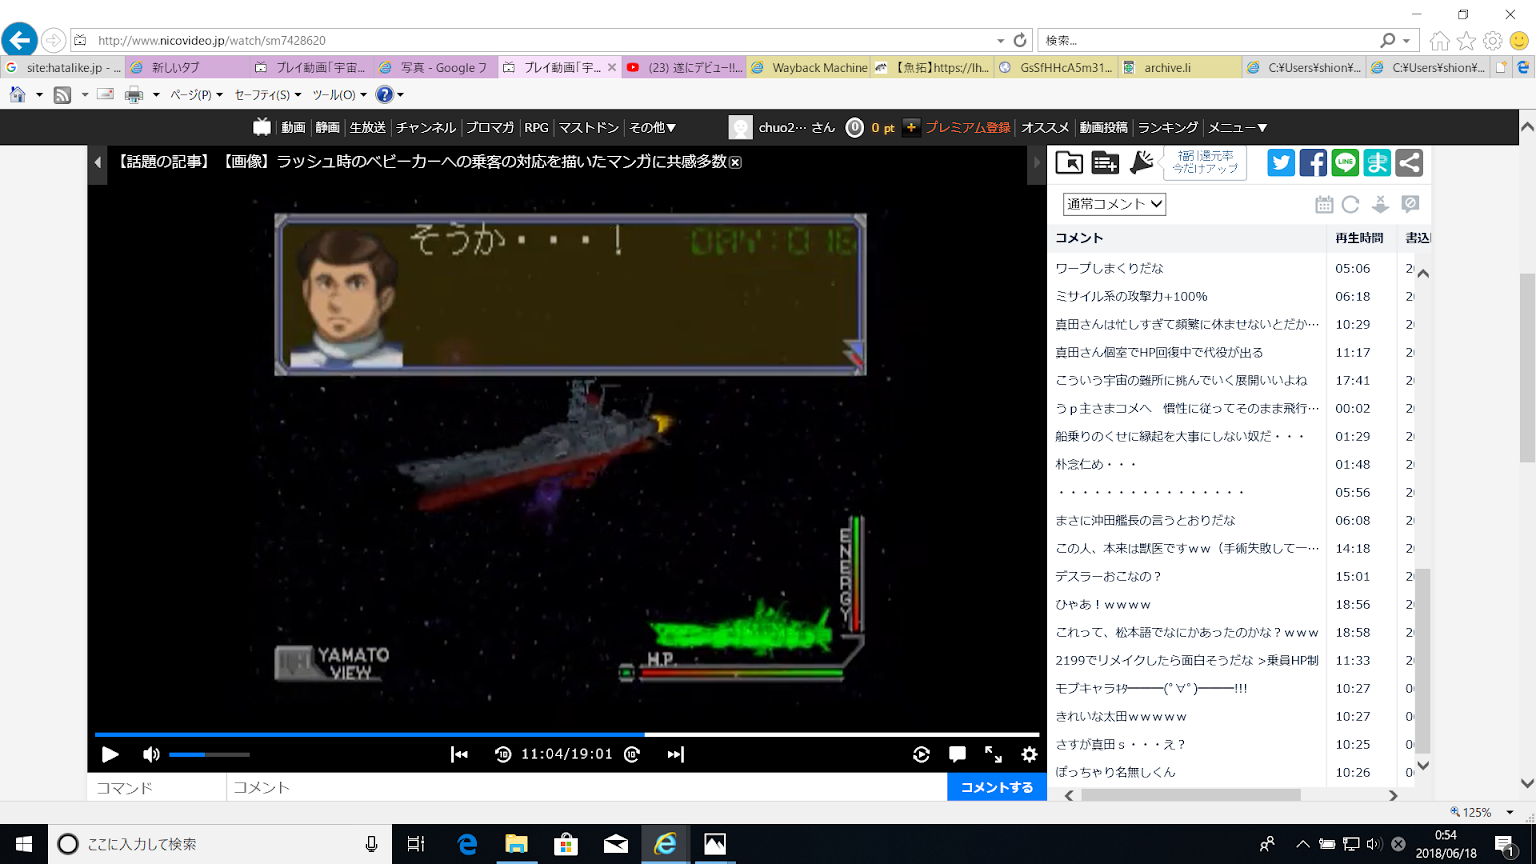Click the browser refresh button
The width and height of the screenshot is (1536, 864).
tap(1020, 40)
